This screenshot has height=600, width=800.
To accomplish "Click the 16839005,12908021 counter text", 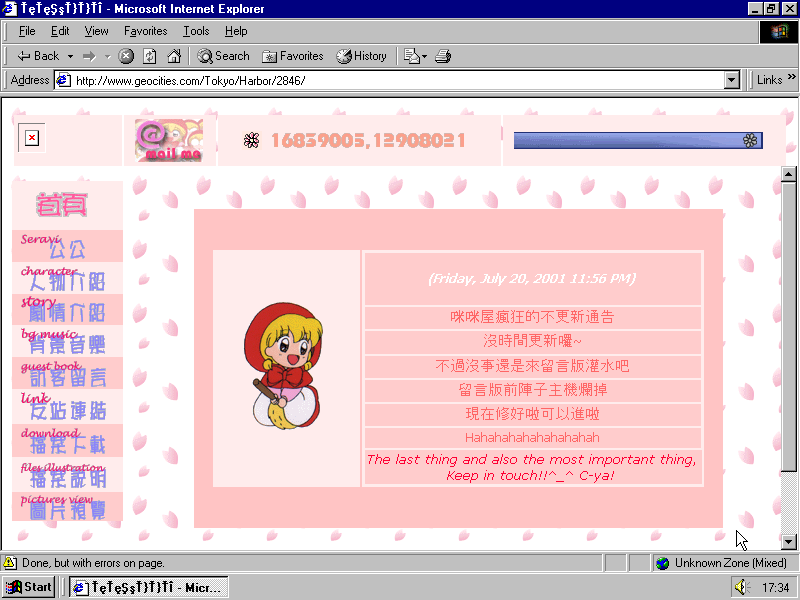I will click(368, 140).
